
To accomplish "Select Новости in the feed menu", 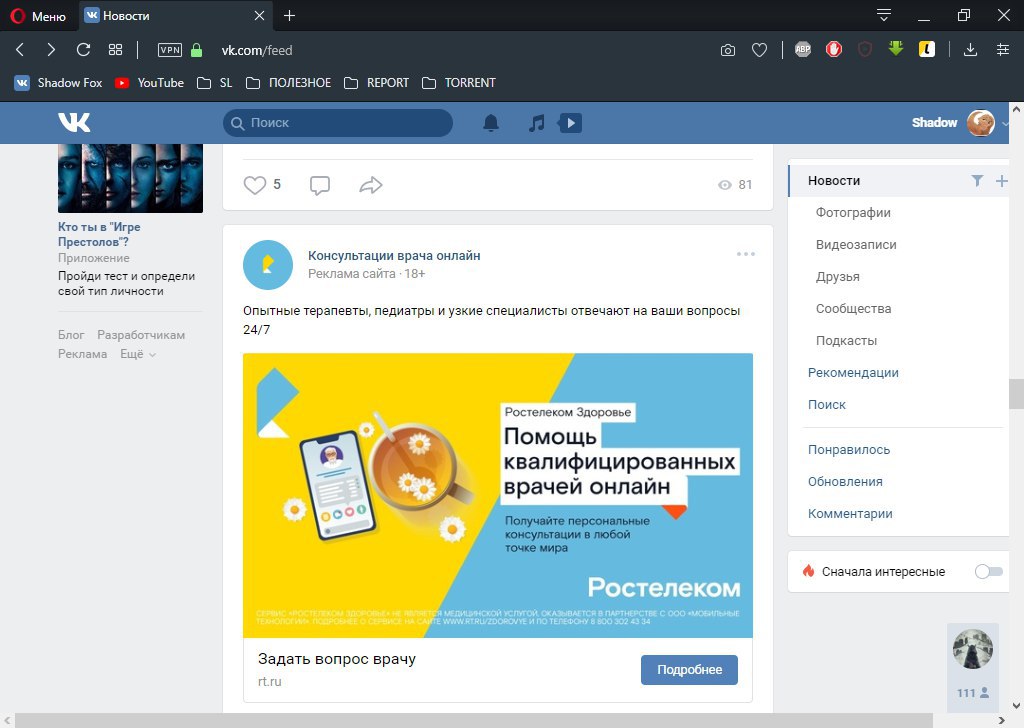I will click(x=834, y=181).
